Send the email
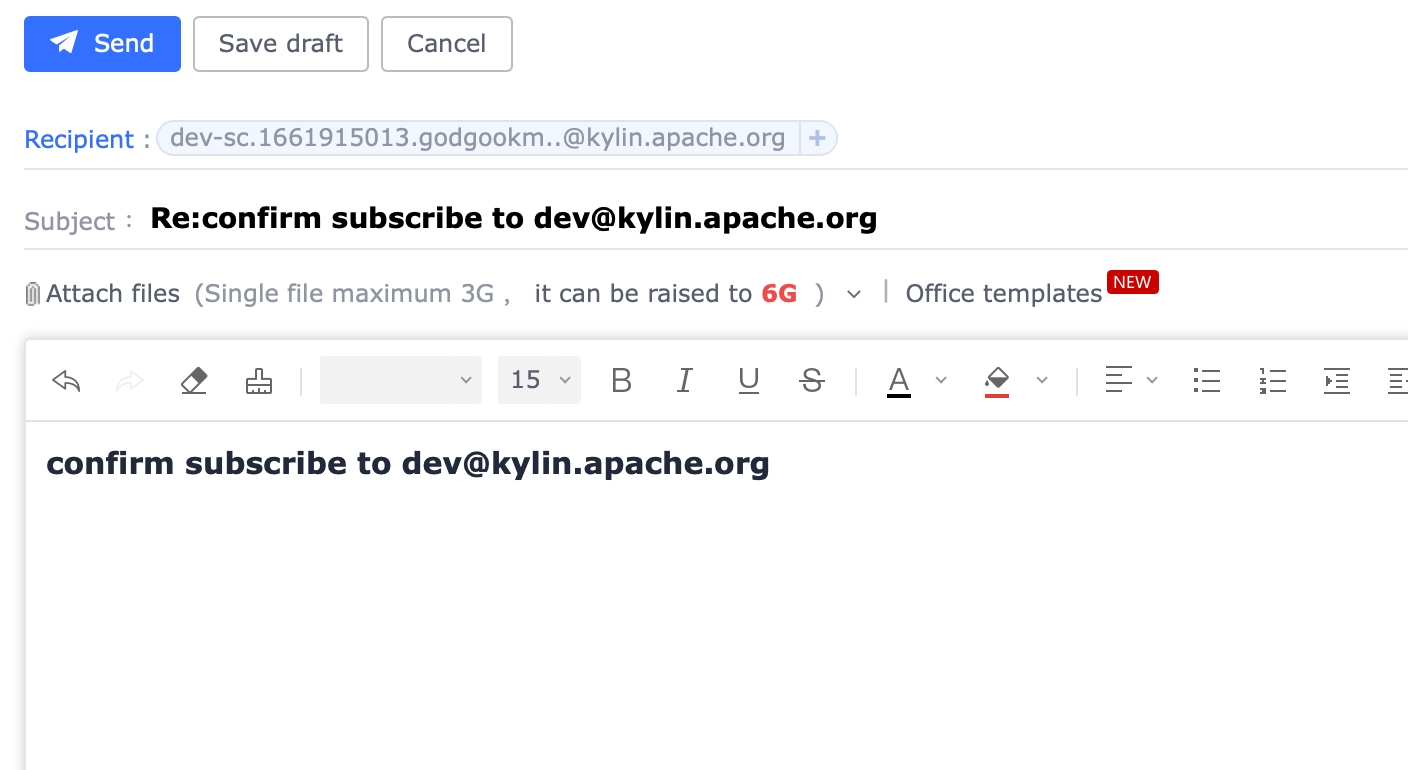Image resolution: width=1408 pixels, height=770 pixels. click(102, 44)
